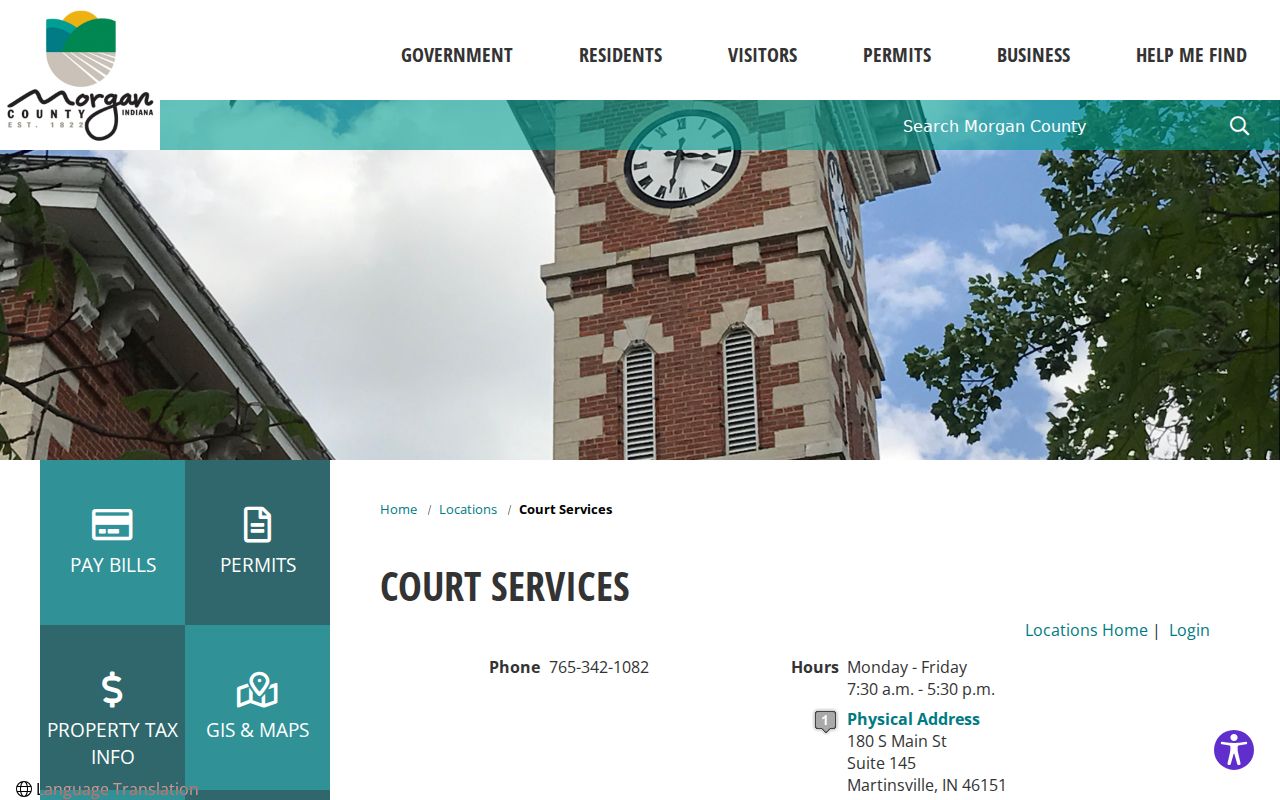Viewport: 1280px width, 800px height.
Task: Click the Language Translation globe icon
Action: point(24,789)
